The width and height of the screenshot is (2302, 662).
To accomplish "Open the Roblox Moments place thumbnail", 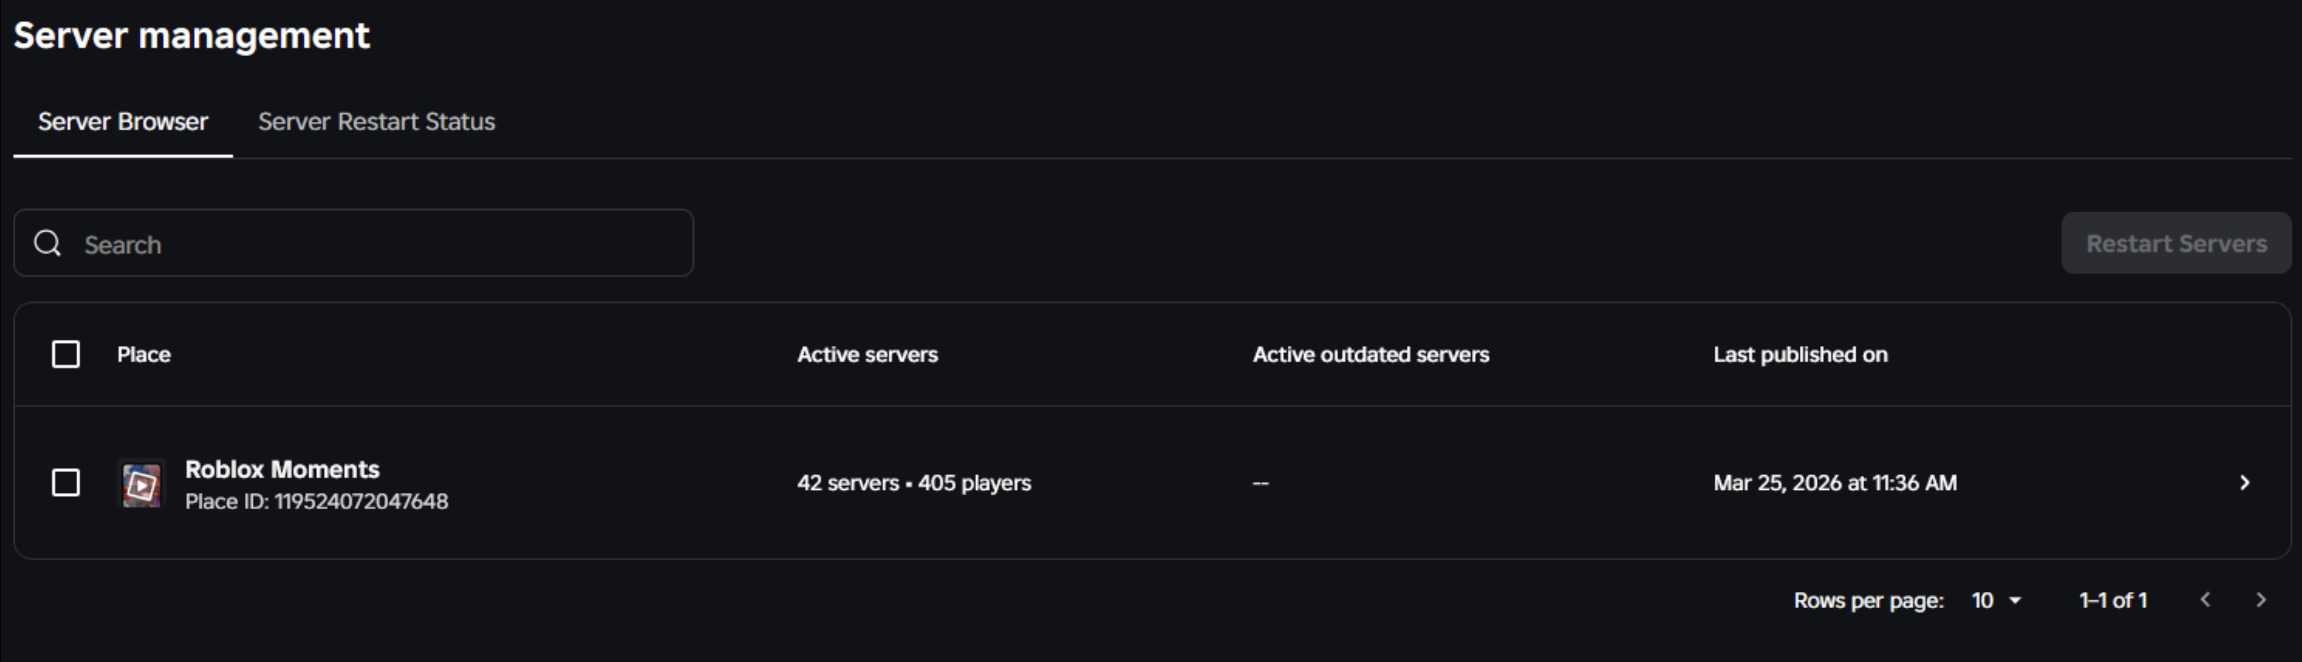I will coord(141,484).
